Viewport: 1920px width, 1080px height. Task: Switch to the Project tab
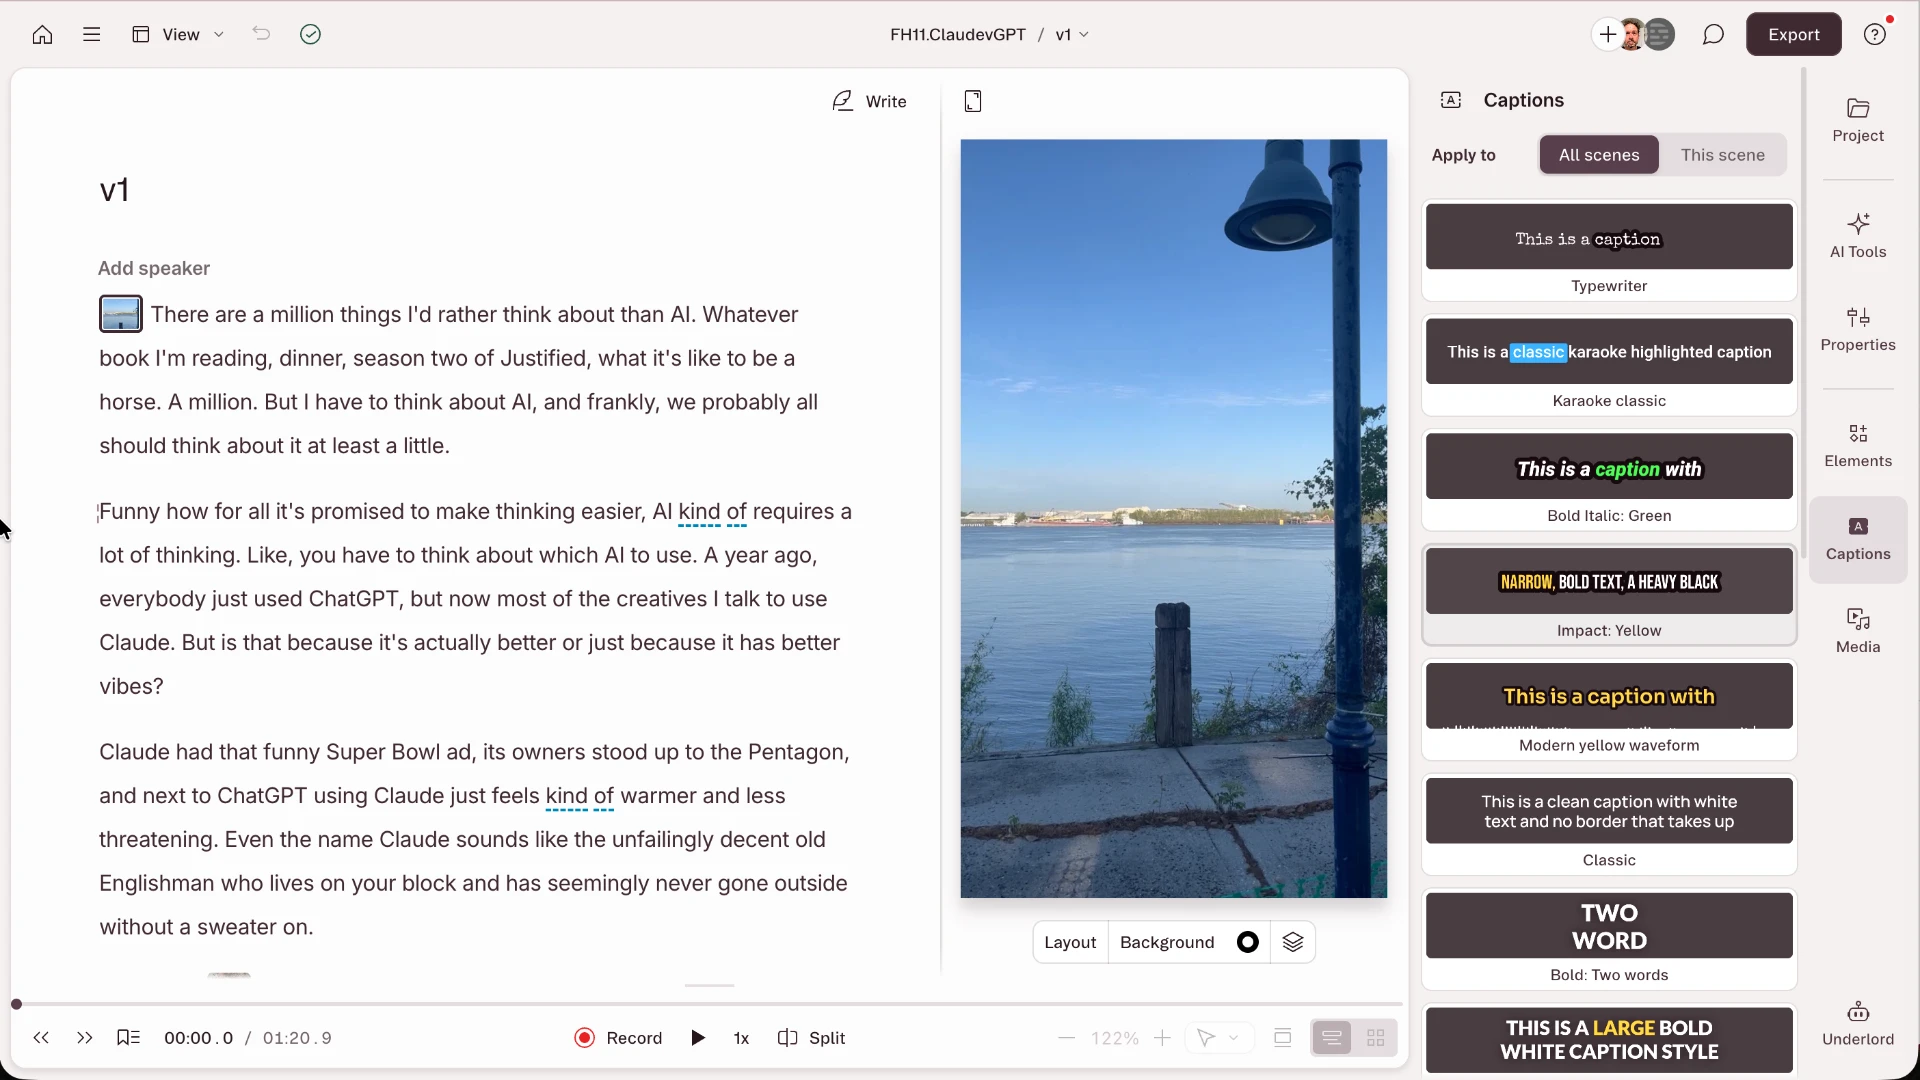(1857, 118)
